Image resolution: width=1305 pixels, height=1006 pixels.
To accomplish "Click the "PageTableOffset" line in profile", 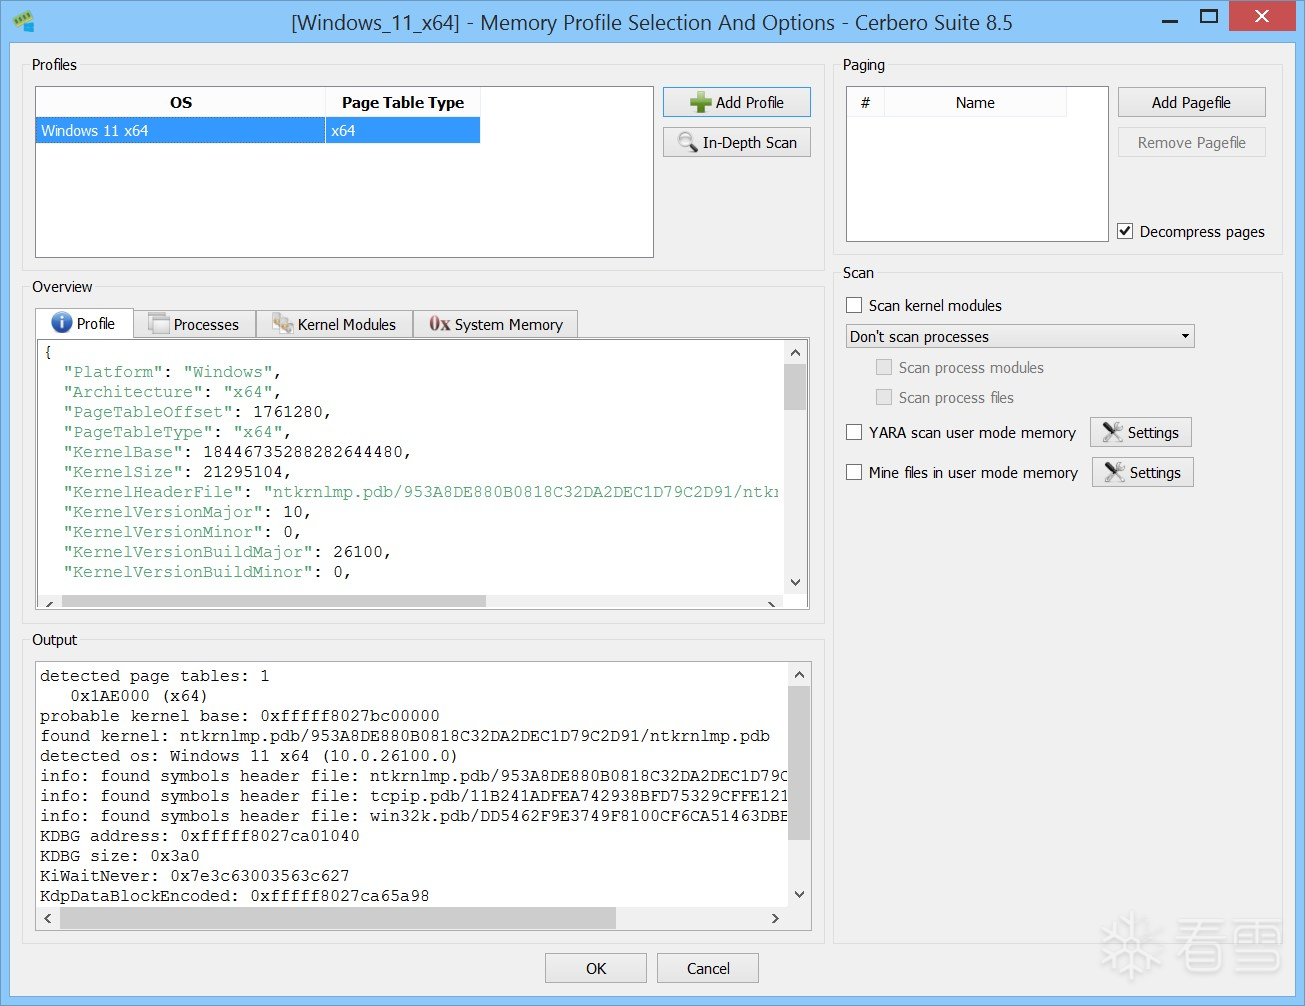I will (197, 412).
